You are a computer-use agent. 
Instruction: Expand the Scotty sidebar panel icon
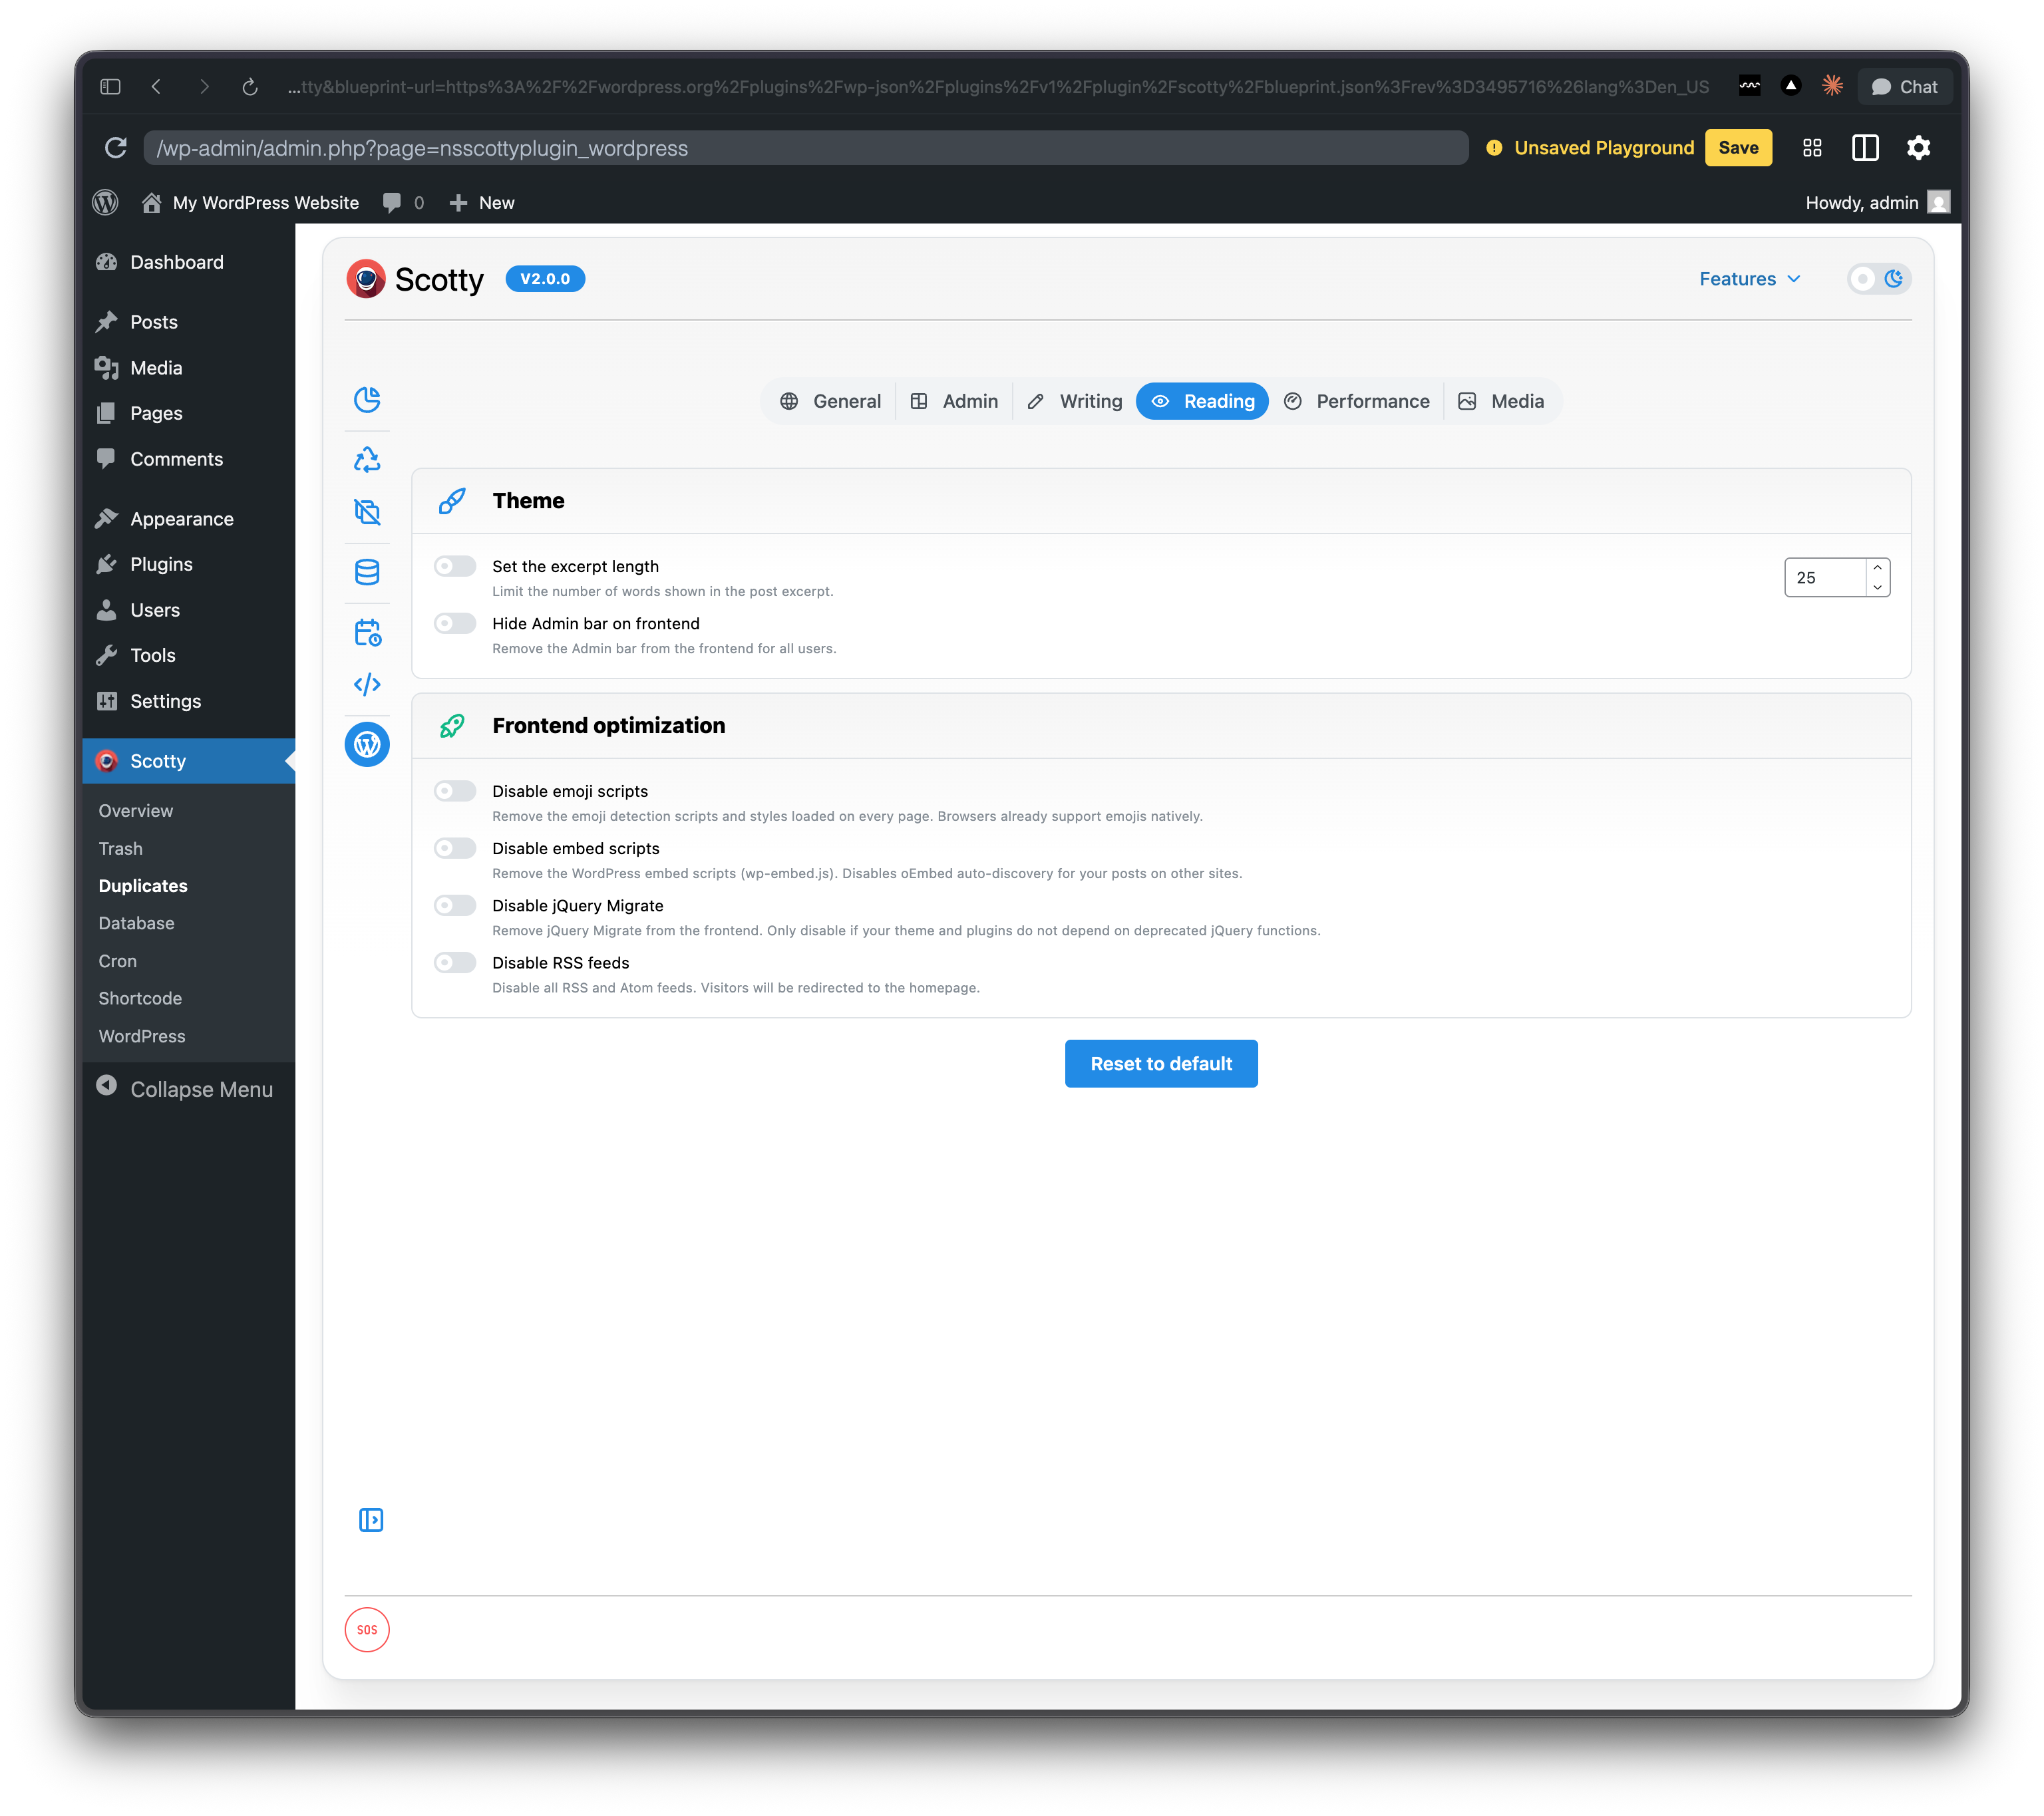pos(370,1520)
